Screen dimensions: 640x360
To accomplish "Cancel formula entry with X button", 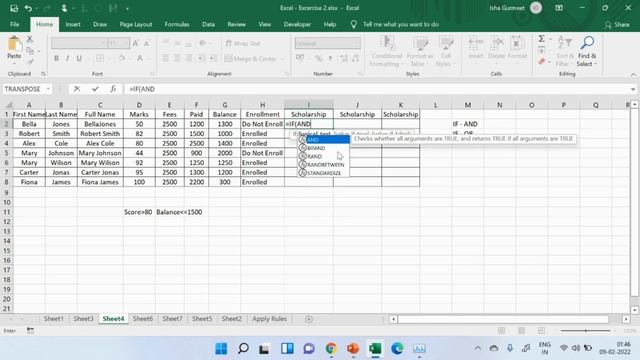I will (77, 89).
